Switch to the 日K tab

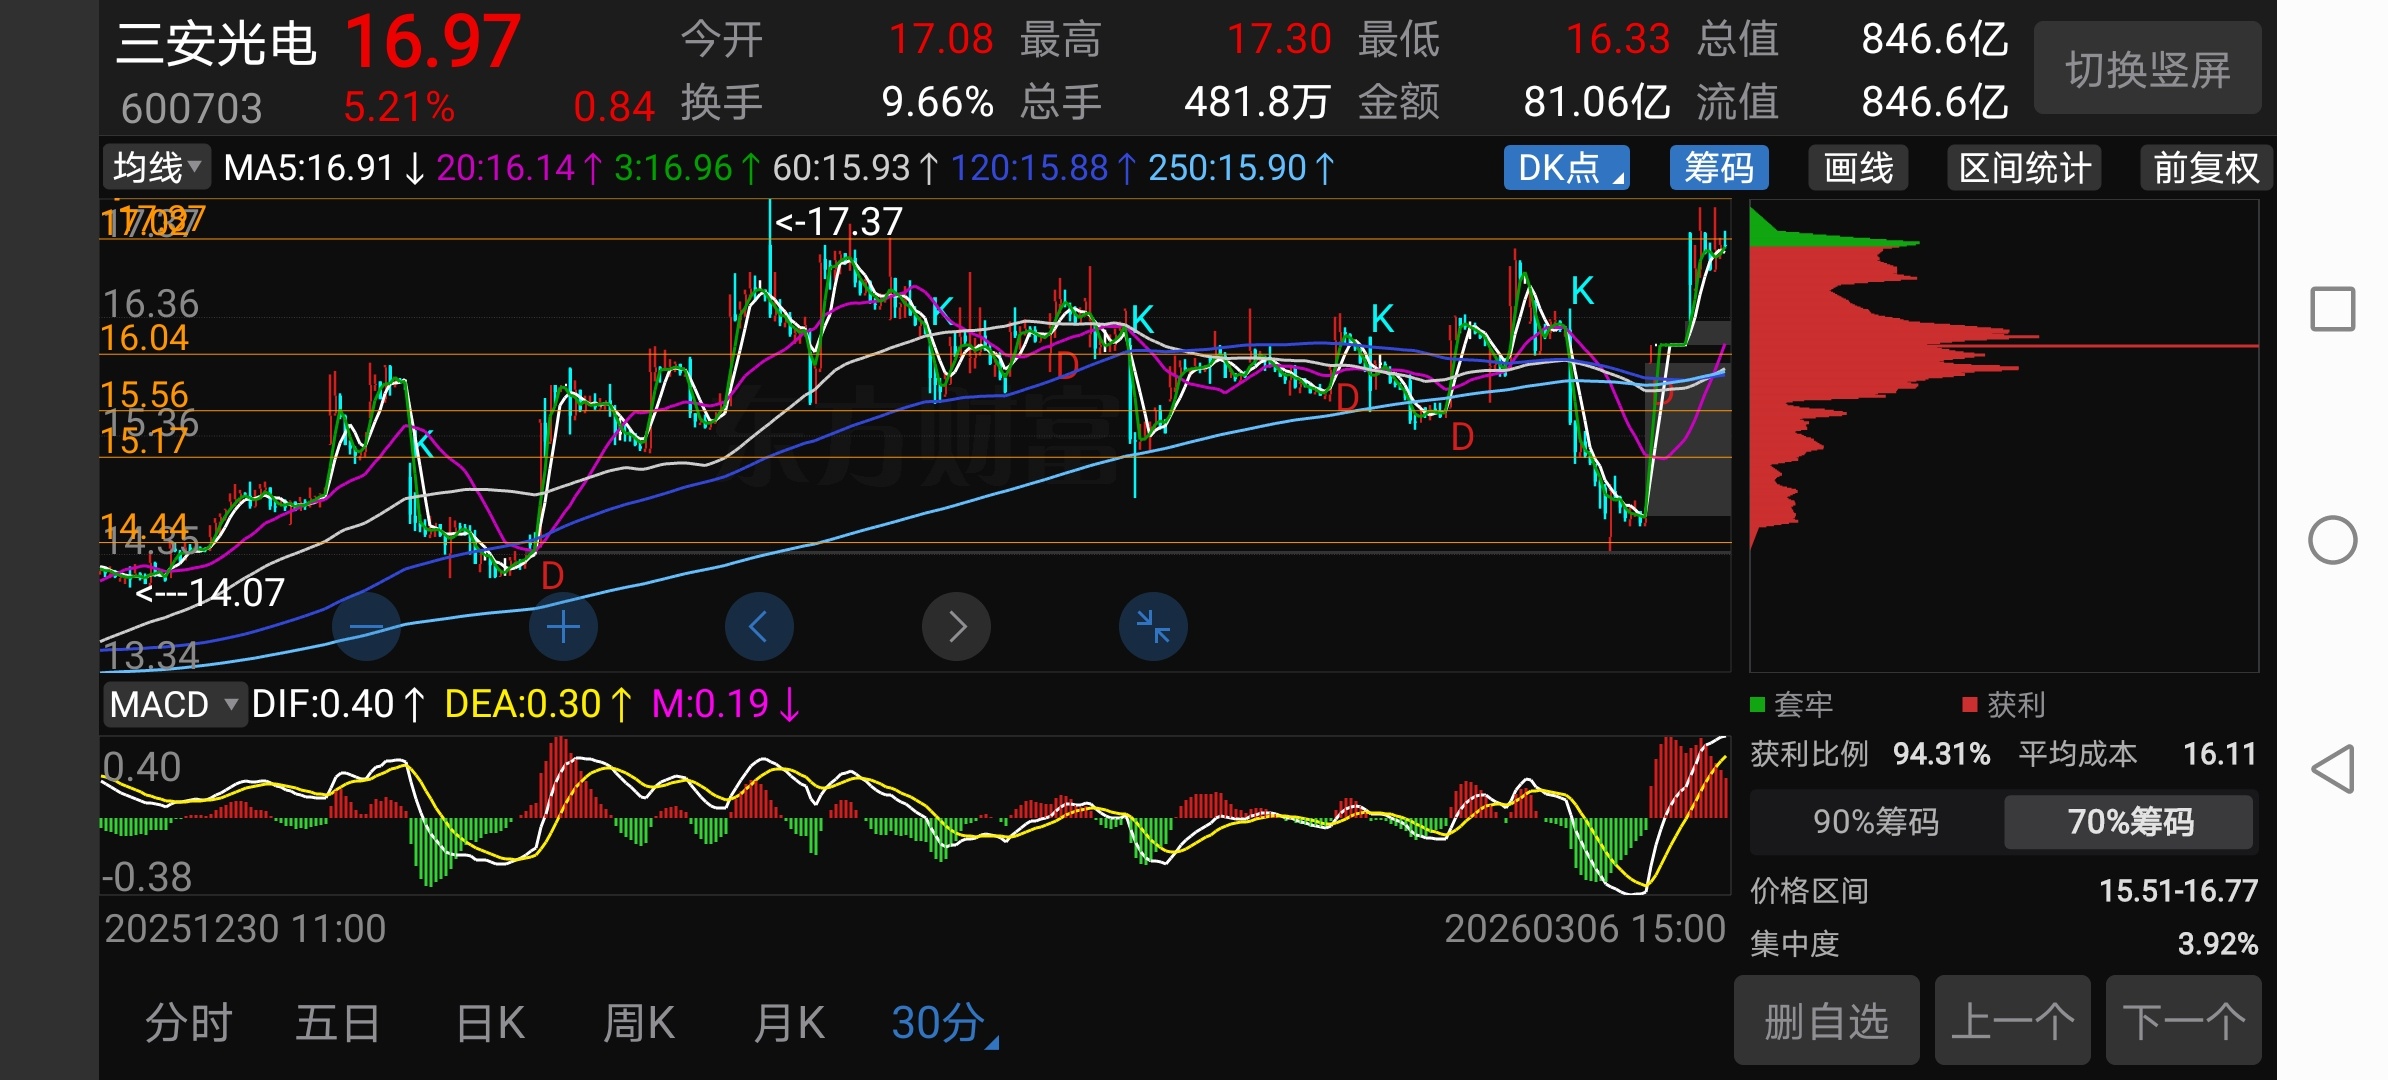coord(489,1023)
